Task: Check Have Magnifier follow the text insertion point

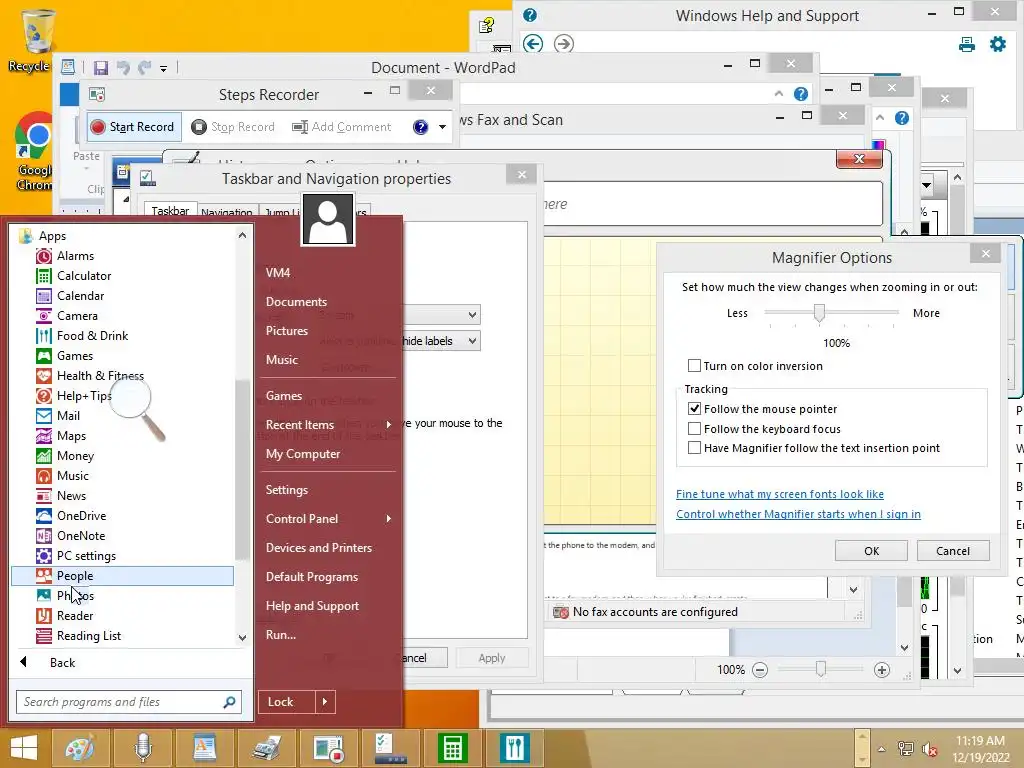Action: tap(694, 448)
